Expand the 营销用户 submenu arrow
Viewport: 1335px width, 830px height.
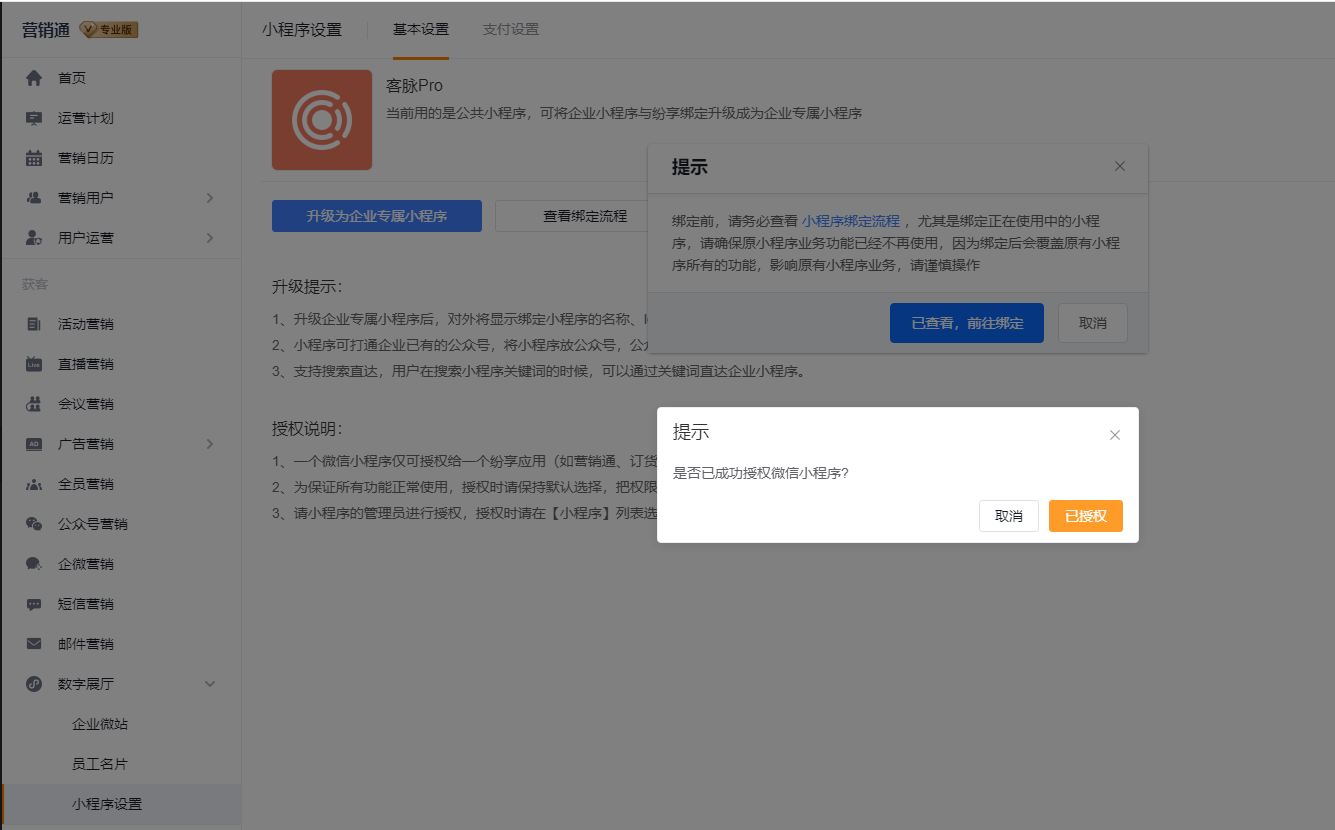pos(210,198)
